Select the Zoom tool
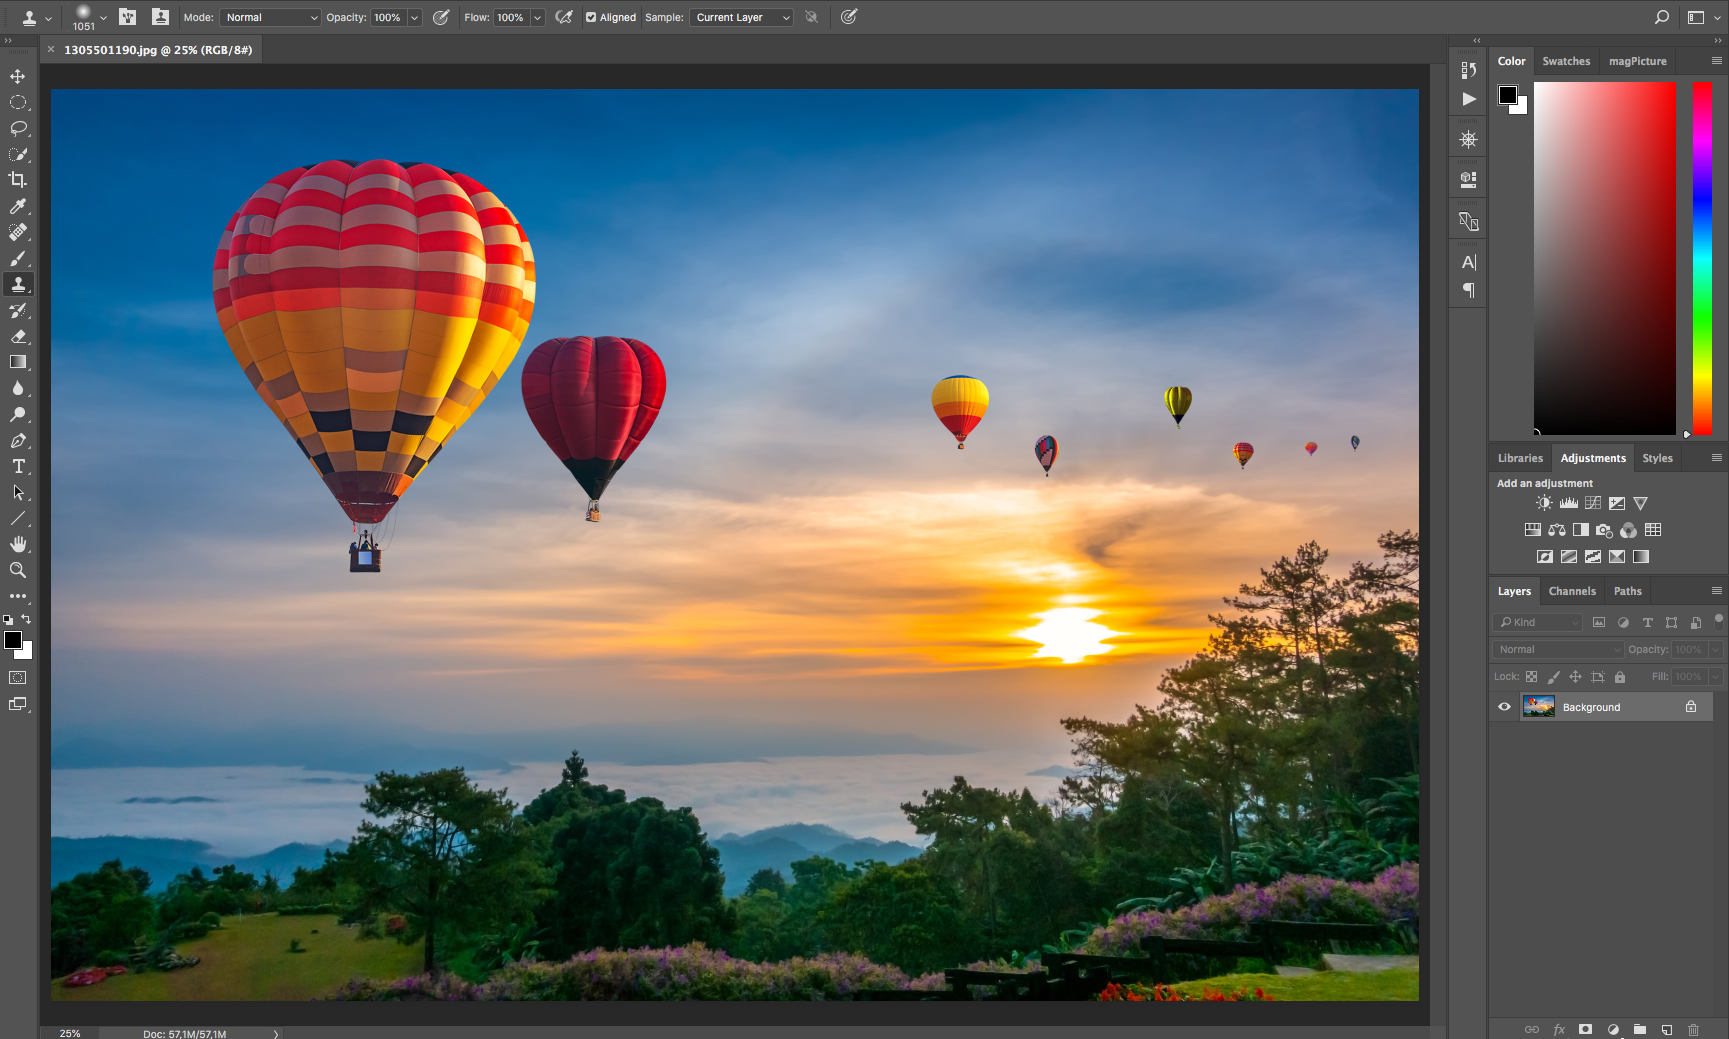 click(x=18, y=570)
